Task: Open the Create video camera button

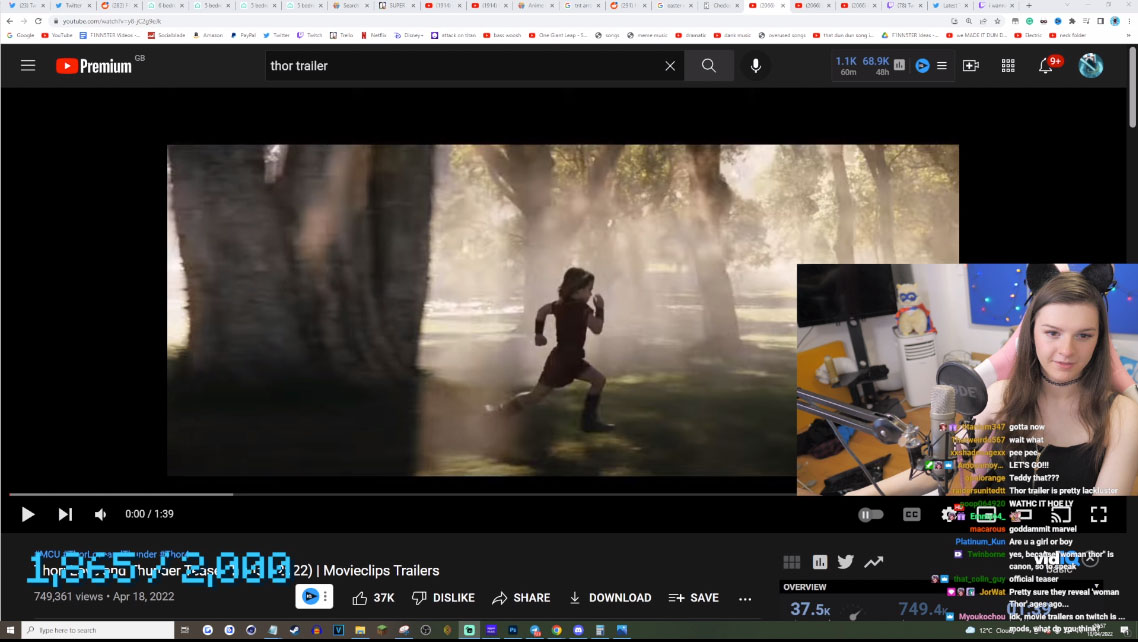Action: 970,66
